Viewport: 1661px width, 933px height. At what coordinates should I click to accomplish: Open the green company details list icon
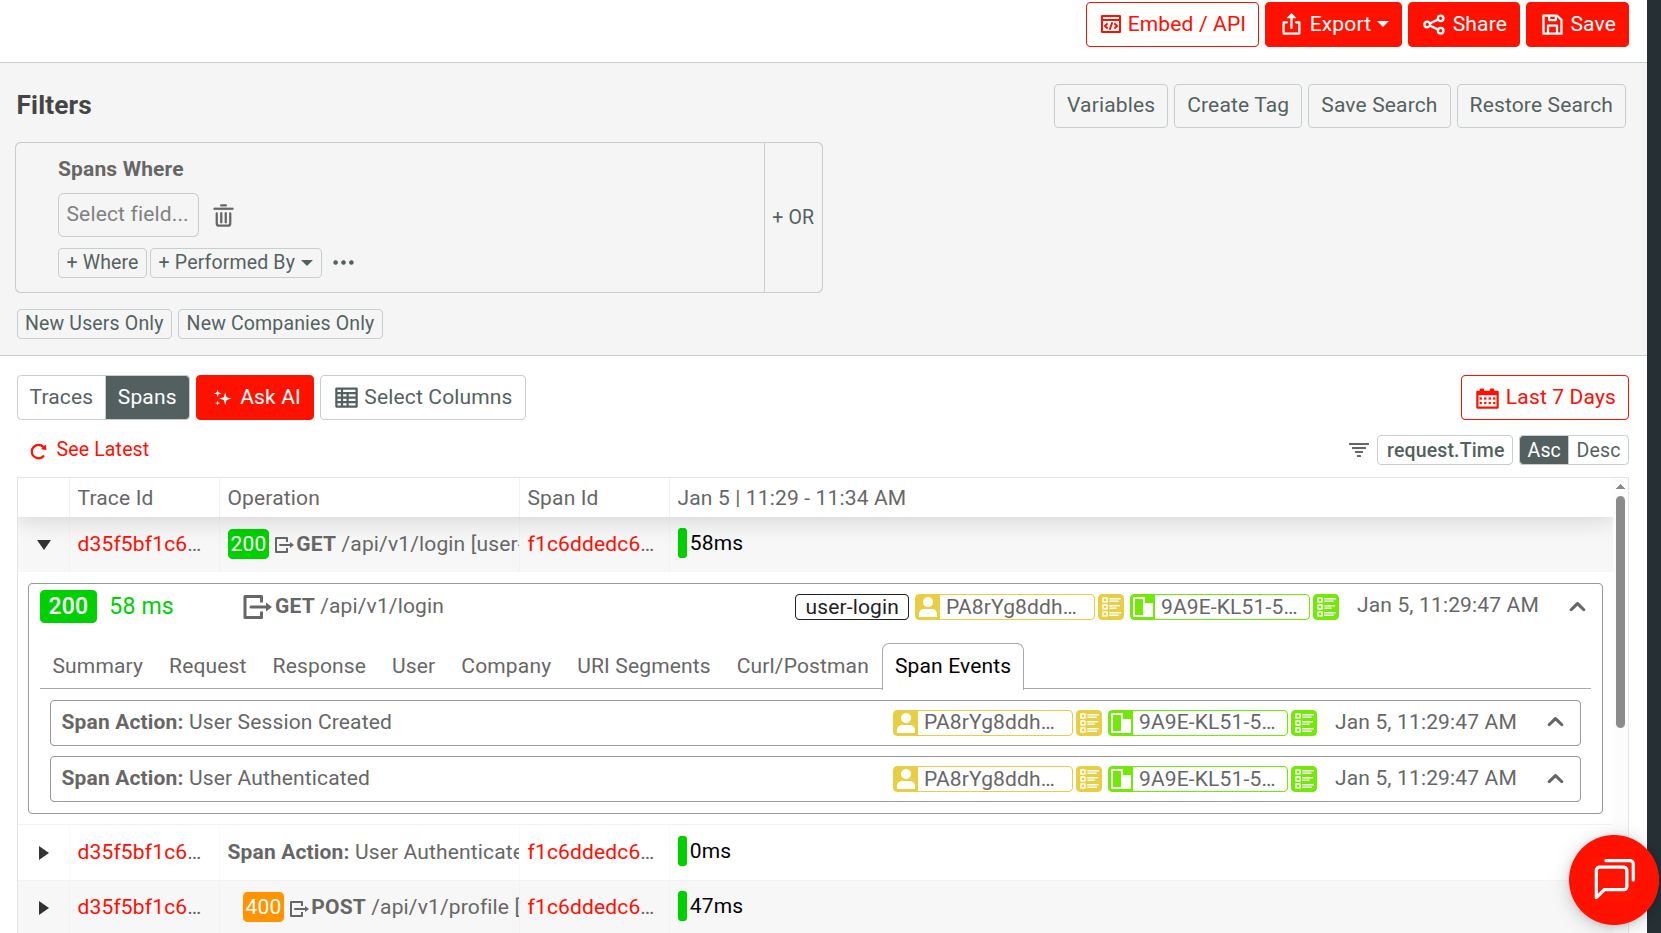tap(1326, 606)
